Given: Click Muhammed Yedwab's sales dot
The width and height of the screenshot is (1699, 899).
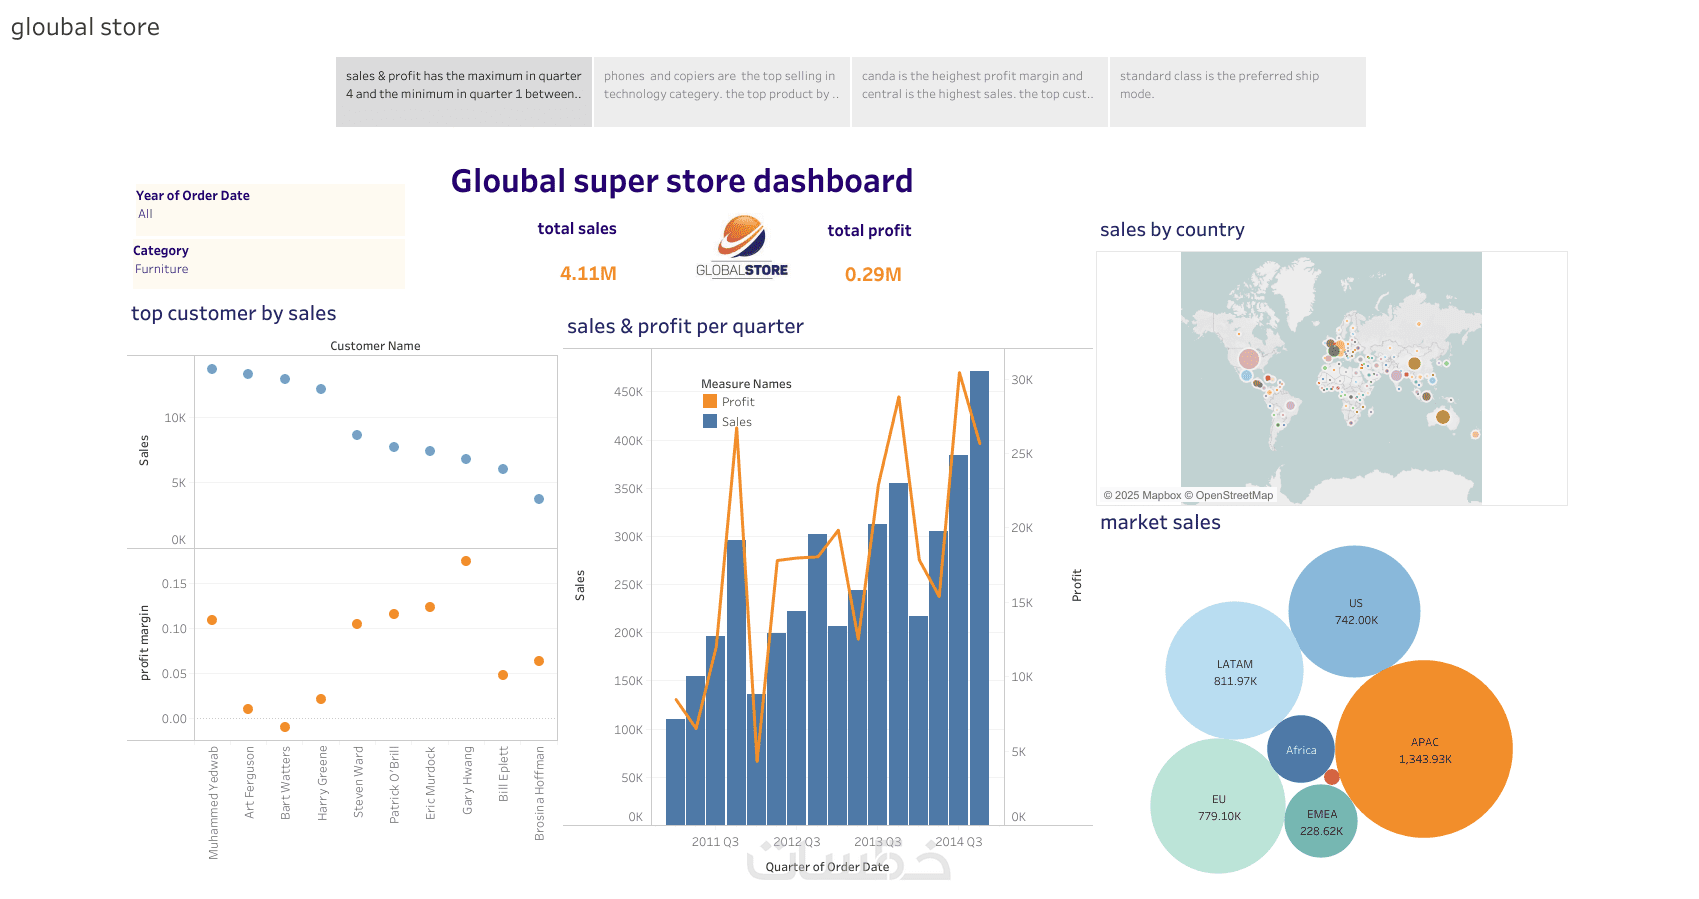Looking at the screenshot, I should [x=212, y=369].
